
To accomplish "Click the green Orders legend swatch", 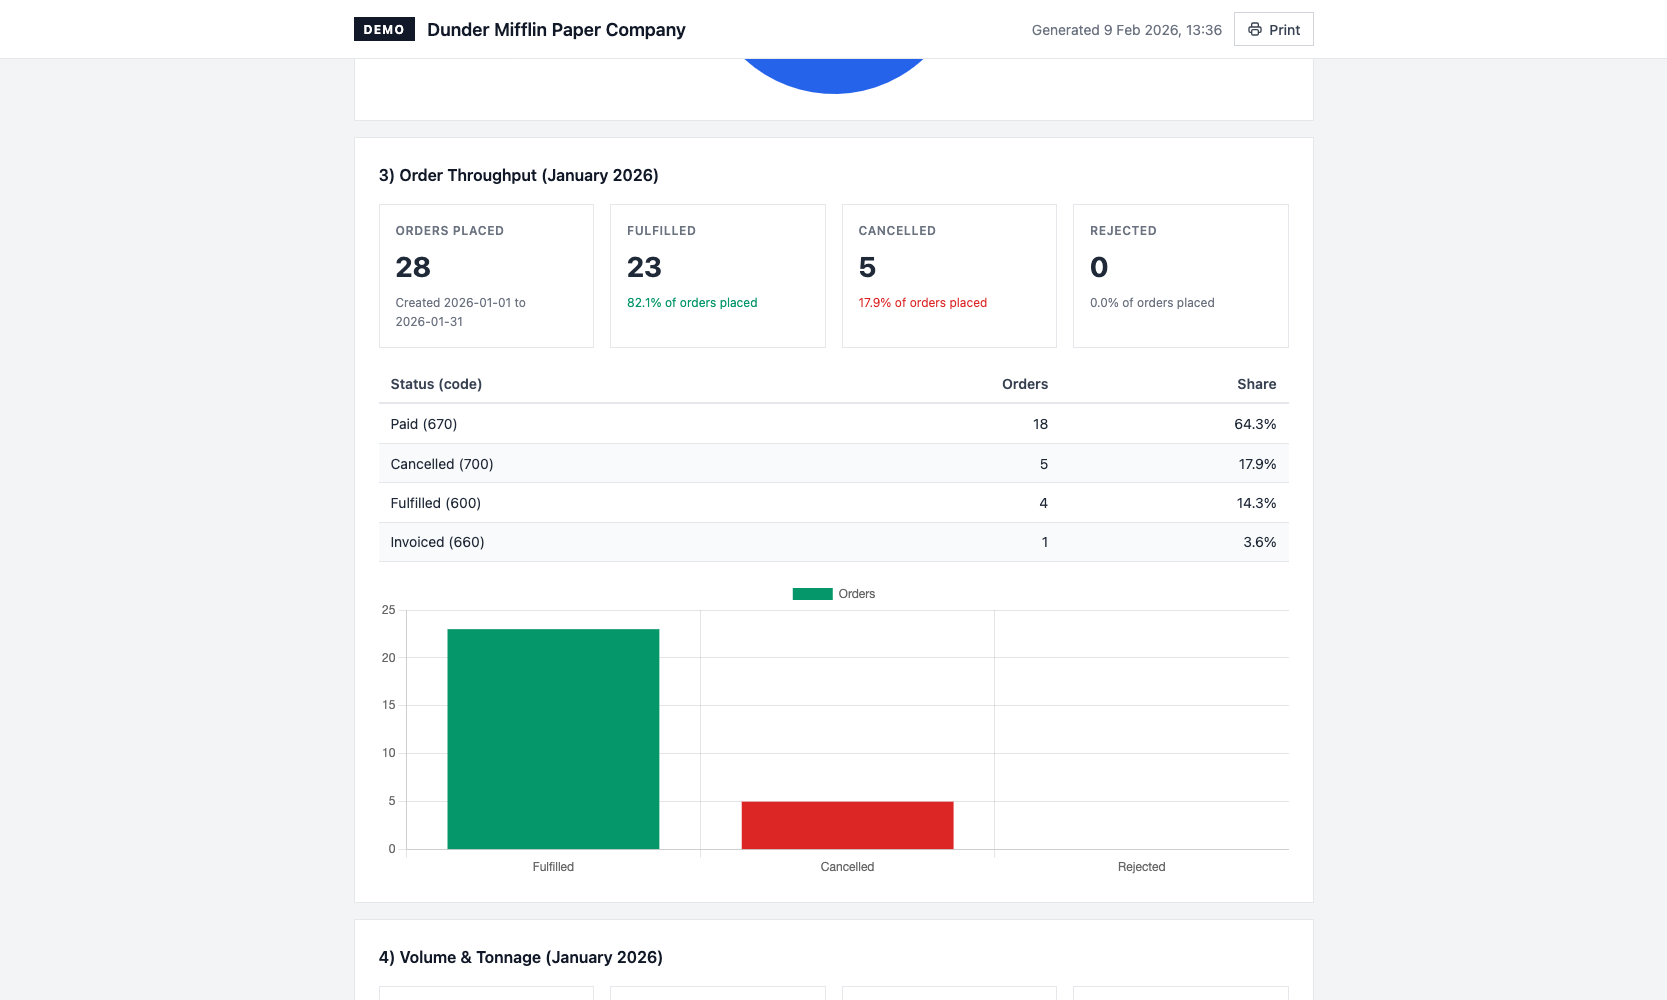I will tap(811, 593).
